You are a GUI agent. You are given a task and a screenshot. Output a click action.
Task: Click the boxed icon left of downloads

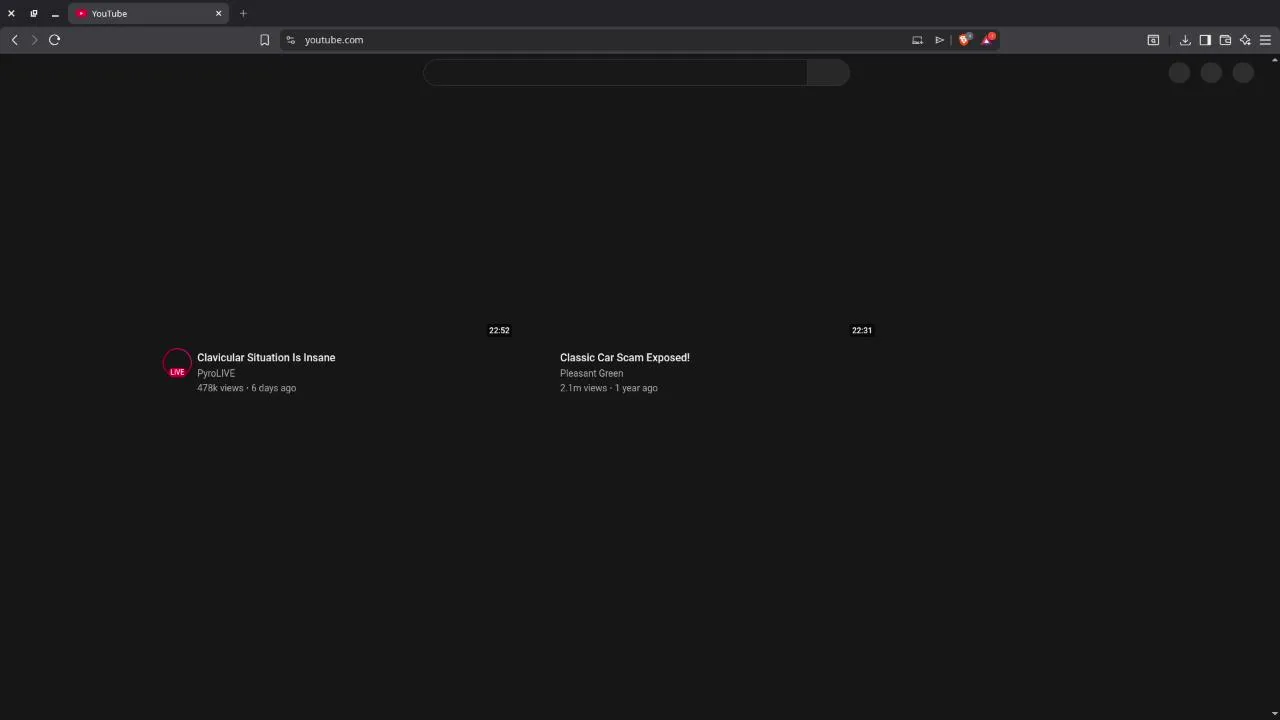click(1153, 40)
